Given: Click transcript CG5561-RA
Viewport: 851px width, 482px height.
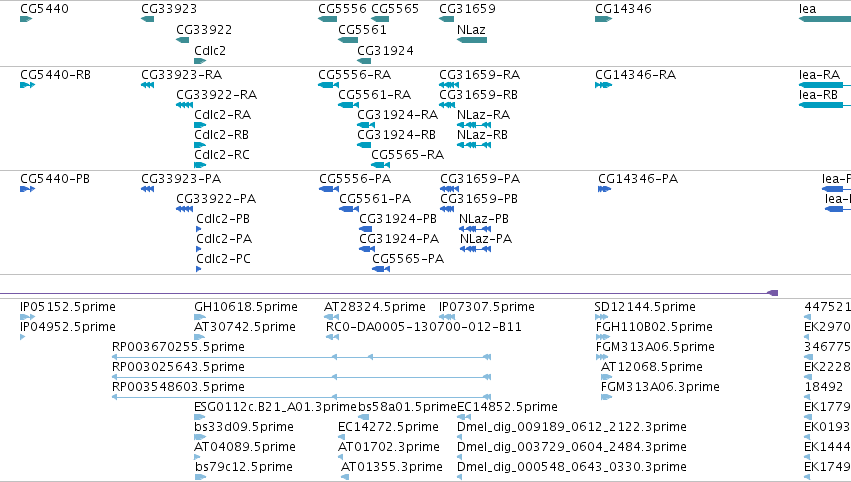Looking at the screenshot, I should pyautogui.click(x=374, y=95).
